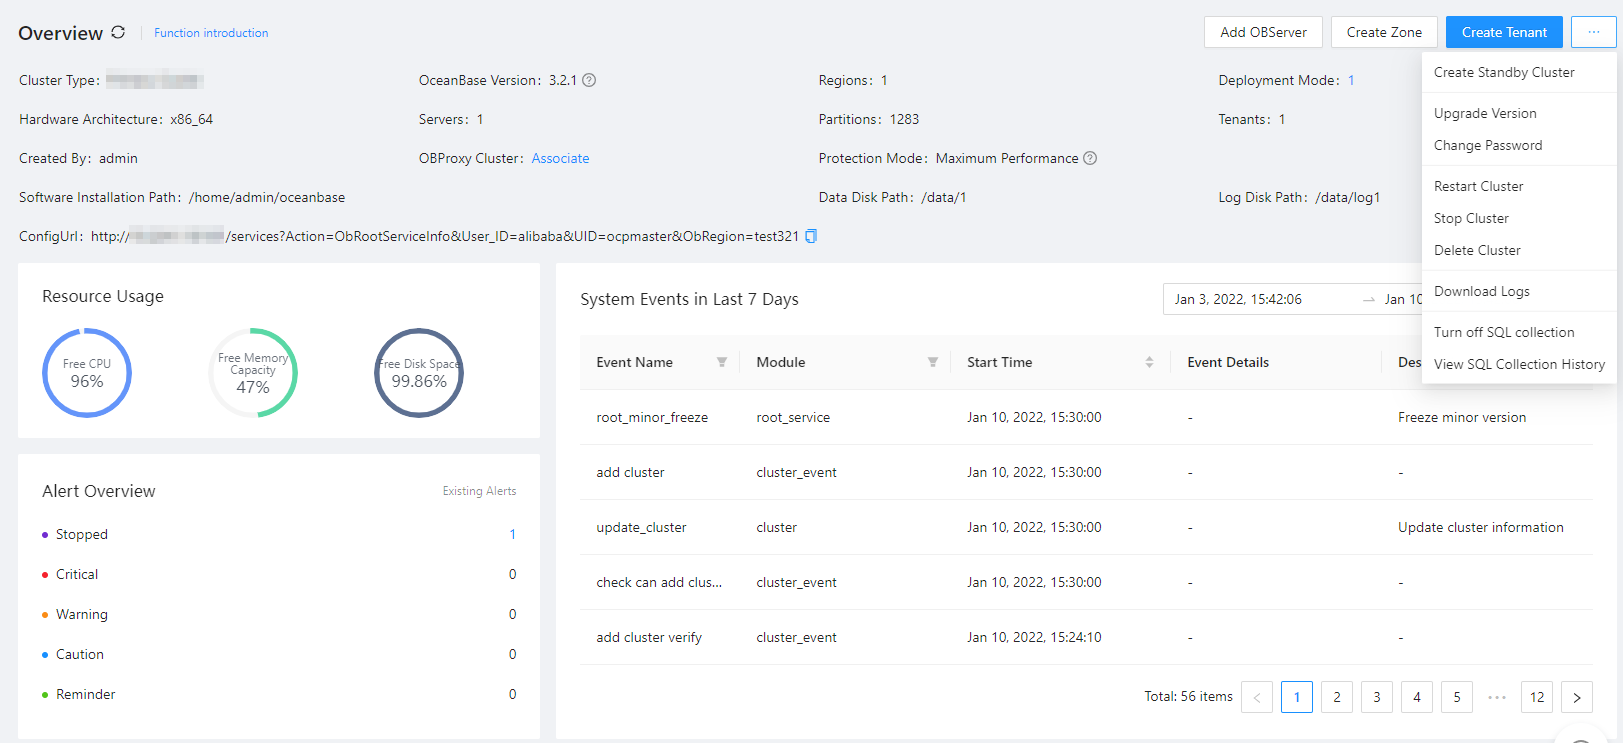Click the Protection Mode help icon
The height and width of the screenshot is (743, 1623).
[1090, 158]
